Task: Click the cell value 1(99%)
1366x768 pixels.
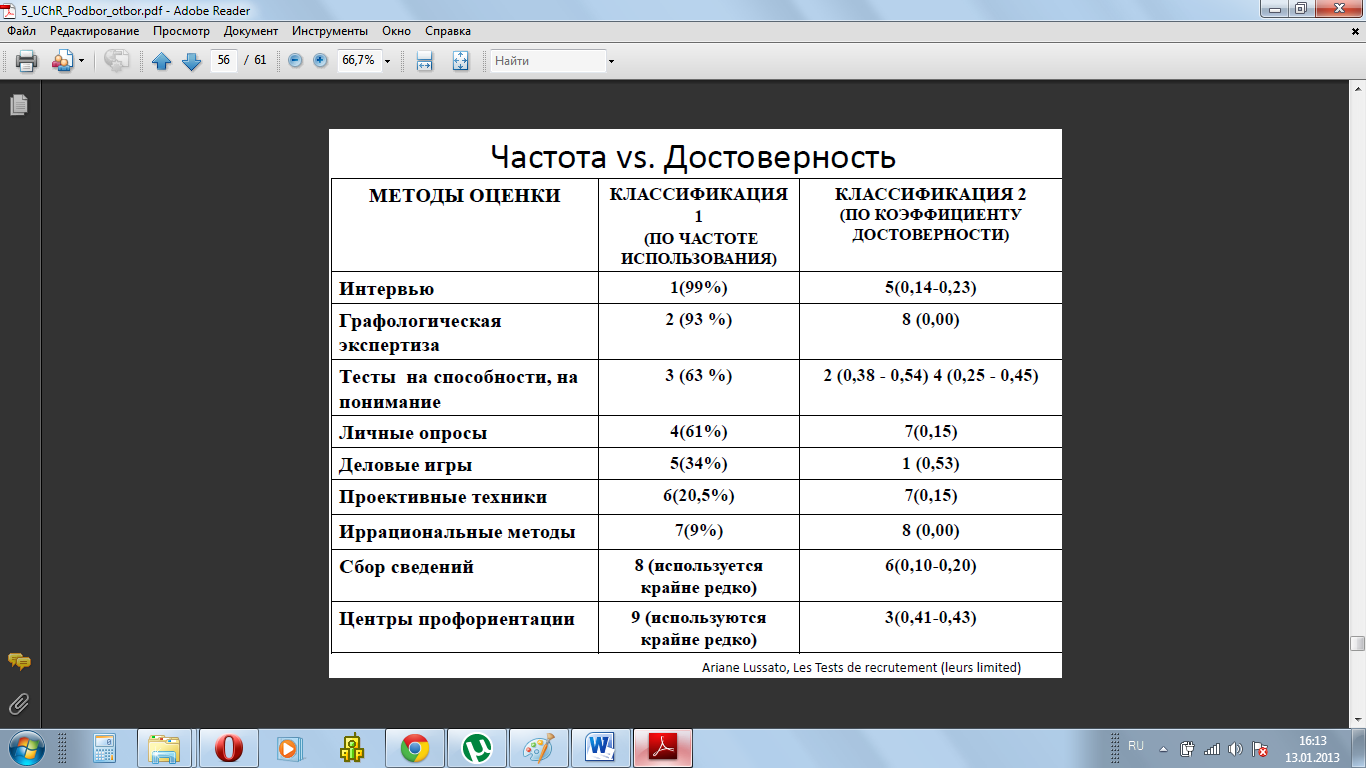Action: 698,288
